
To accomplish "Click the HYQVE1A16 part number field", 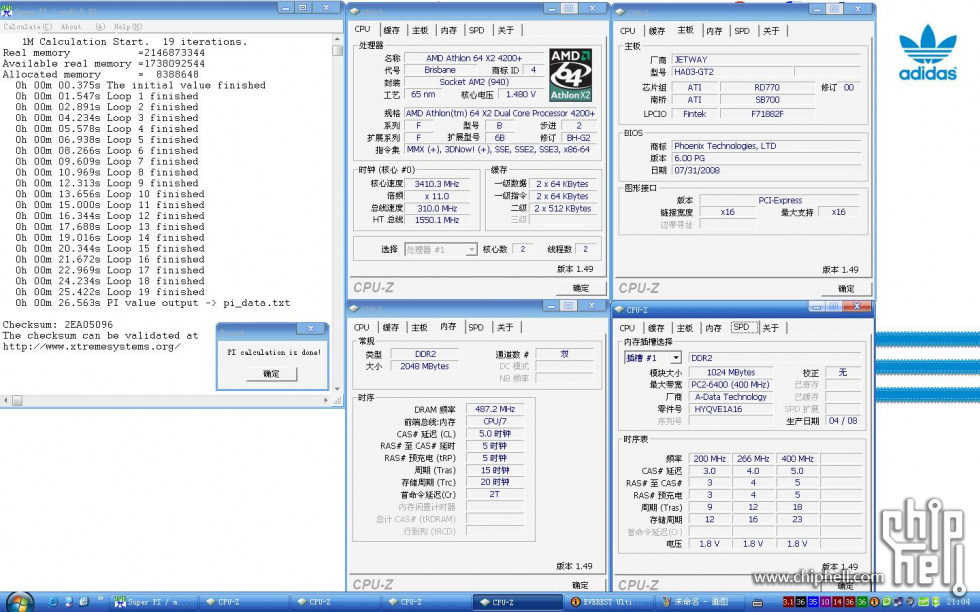I will tap(730, 409).
